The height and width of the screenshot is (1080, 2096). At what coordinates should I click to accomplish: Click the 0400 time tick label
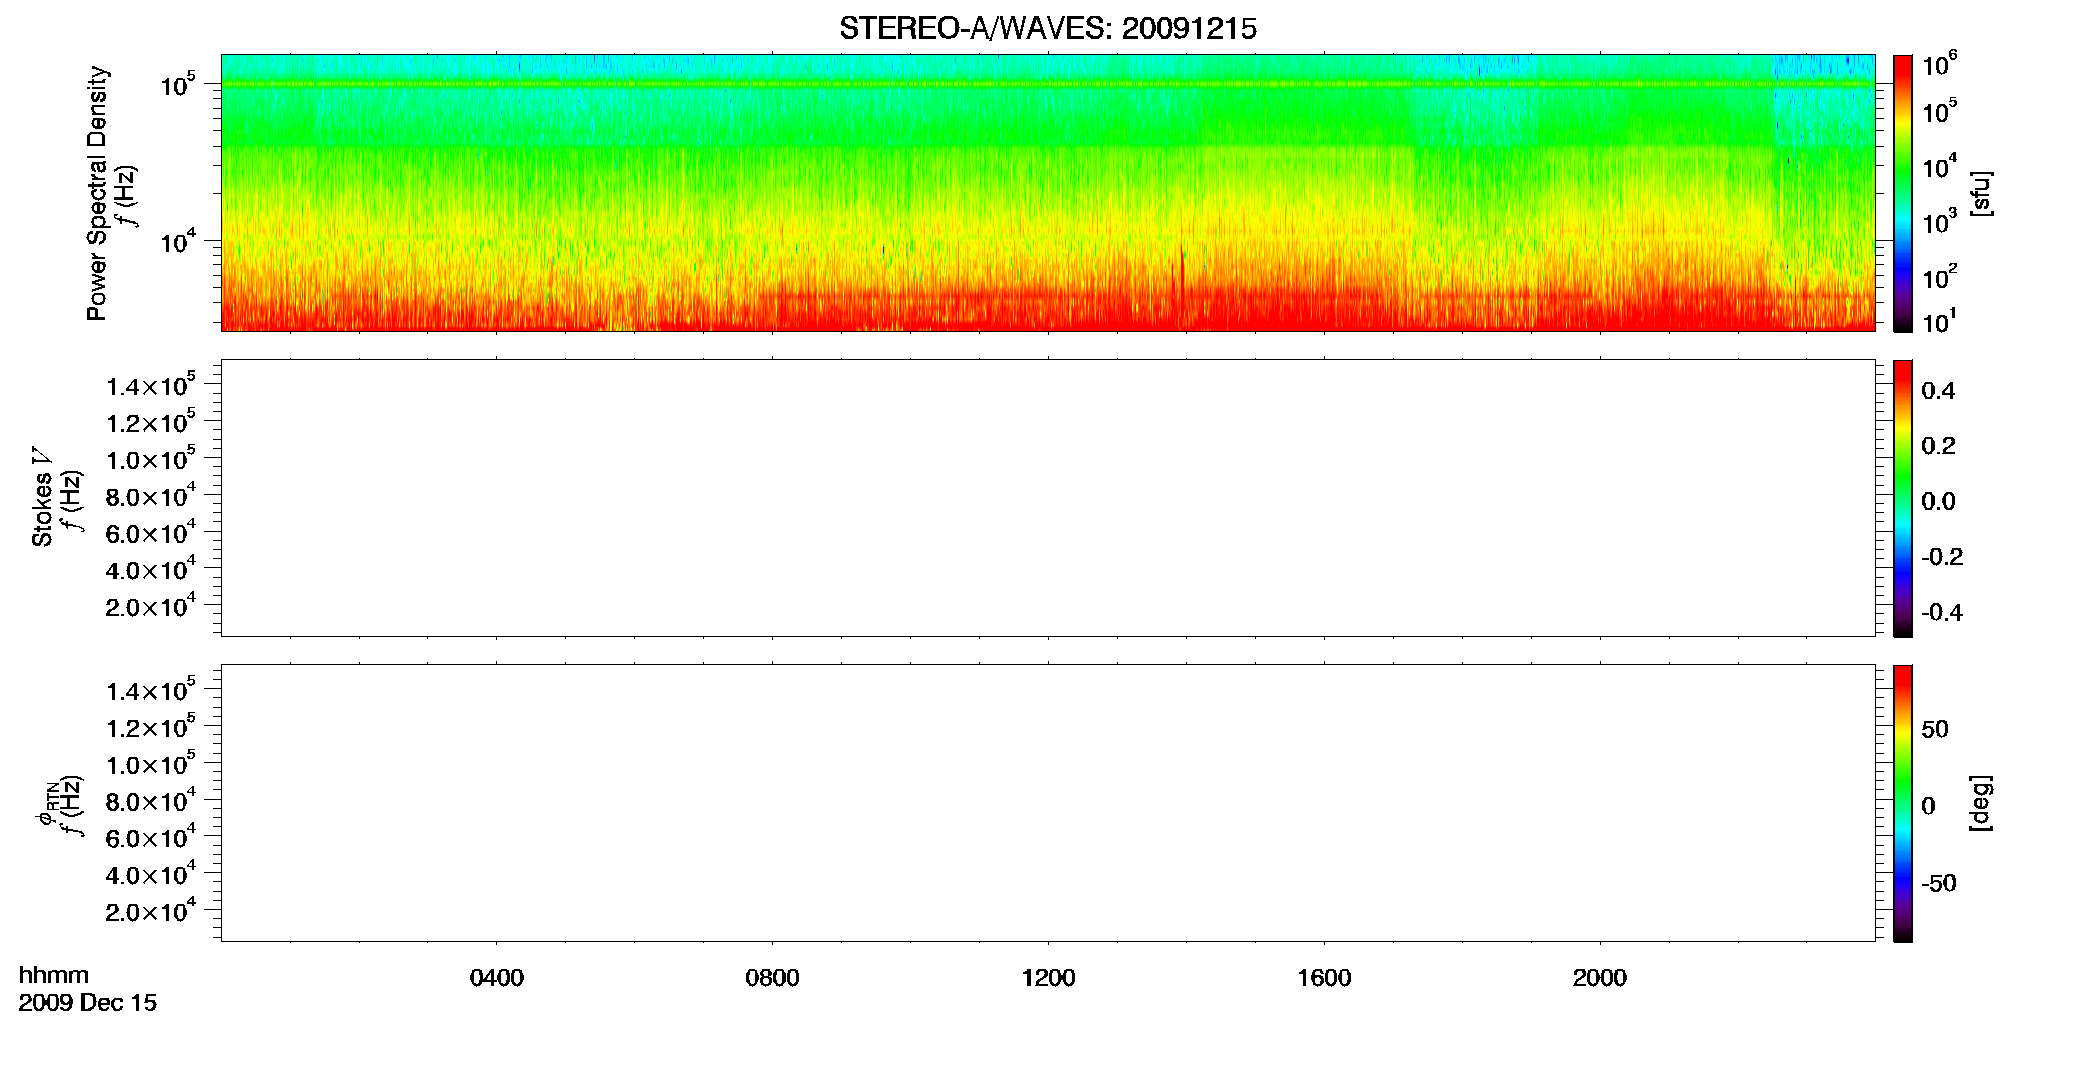click(x=497, y=978)
